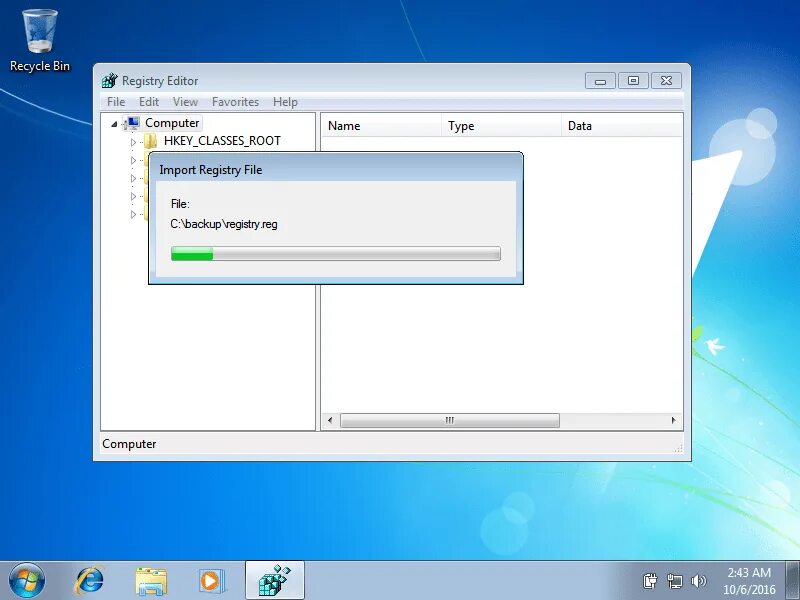Image resolution: width=800 pixels, height=600 pixels.
Task: Select the Computer icon in the tree
Action: click(133, 123)
